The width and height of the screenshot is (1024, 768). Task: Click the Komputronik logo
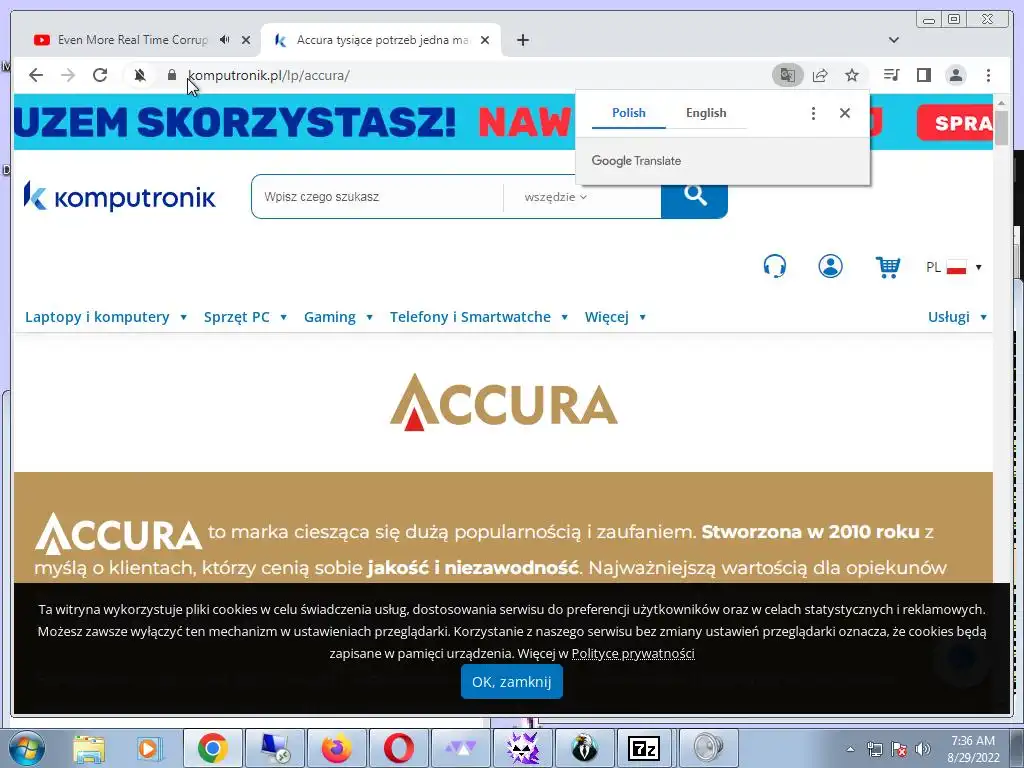[120, 197]
